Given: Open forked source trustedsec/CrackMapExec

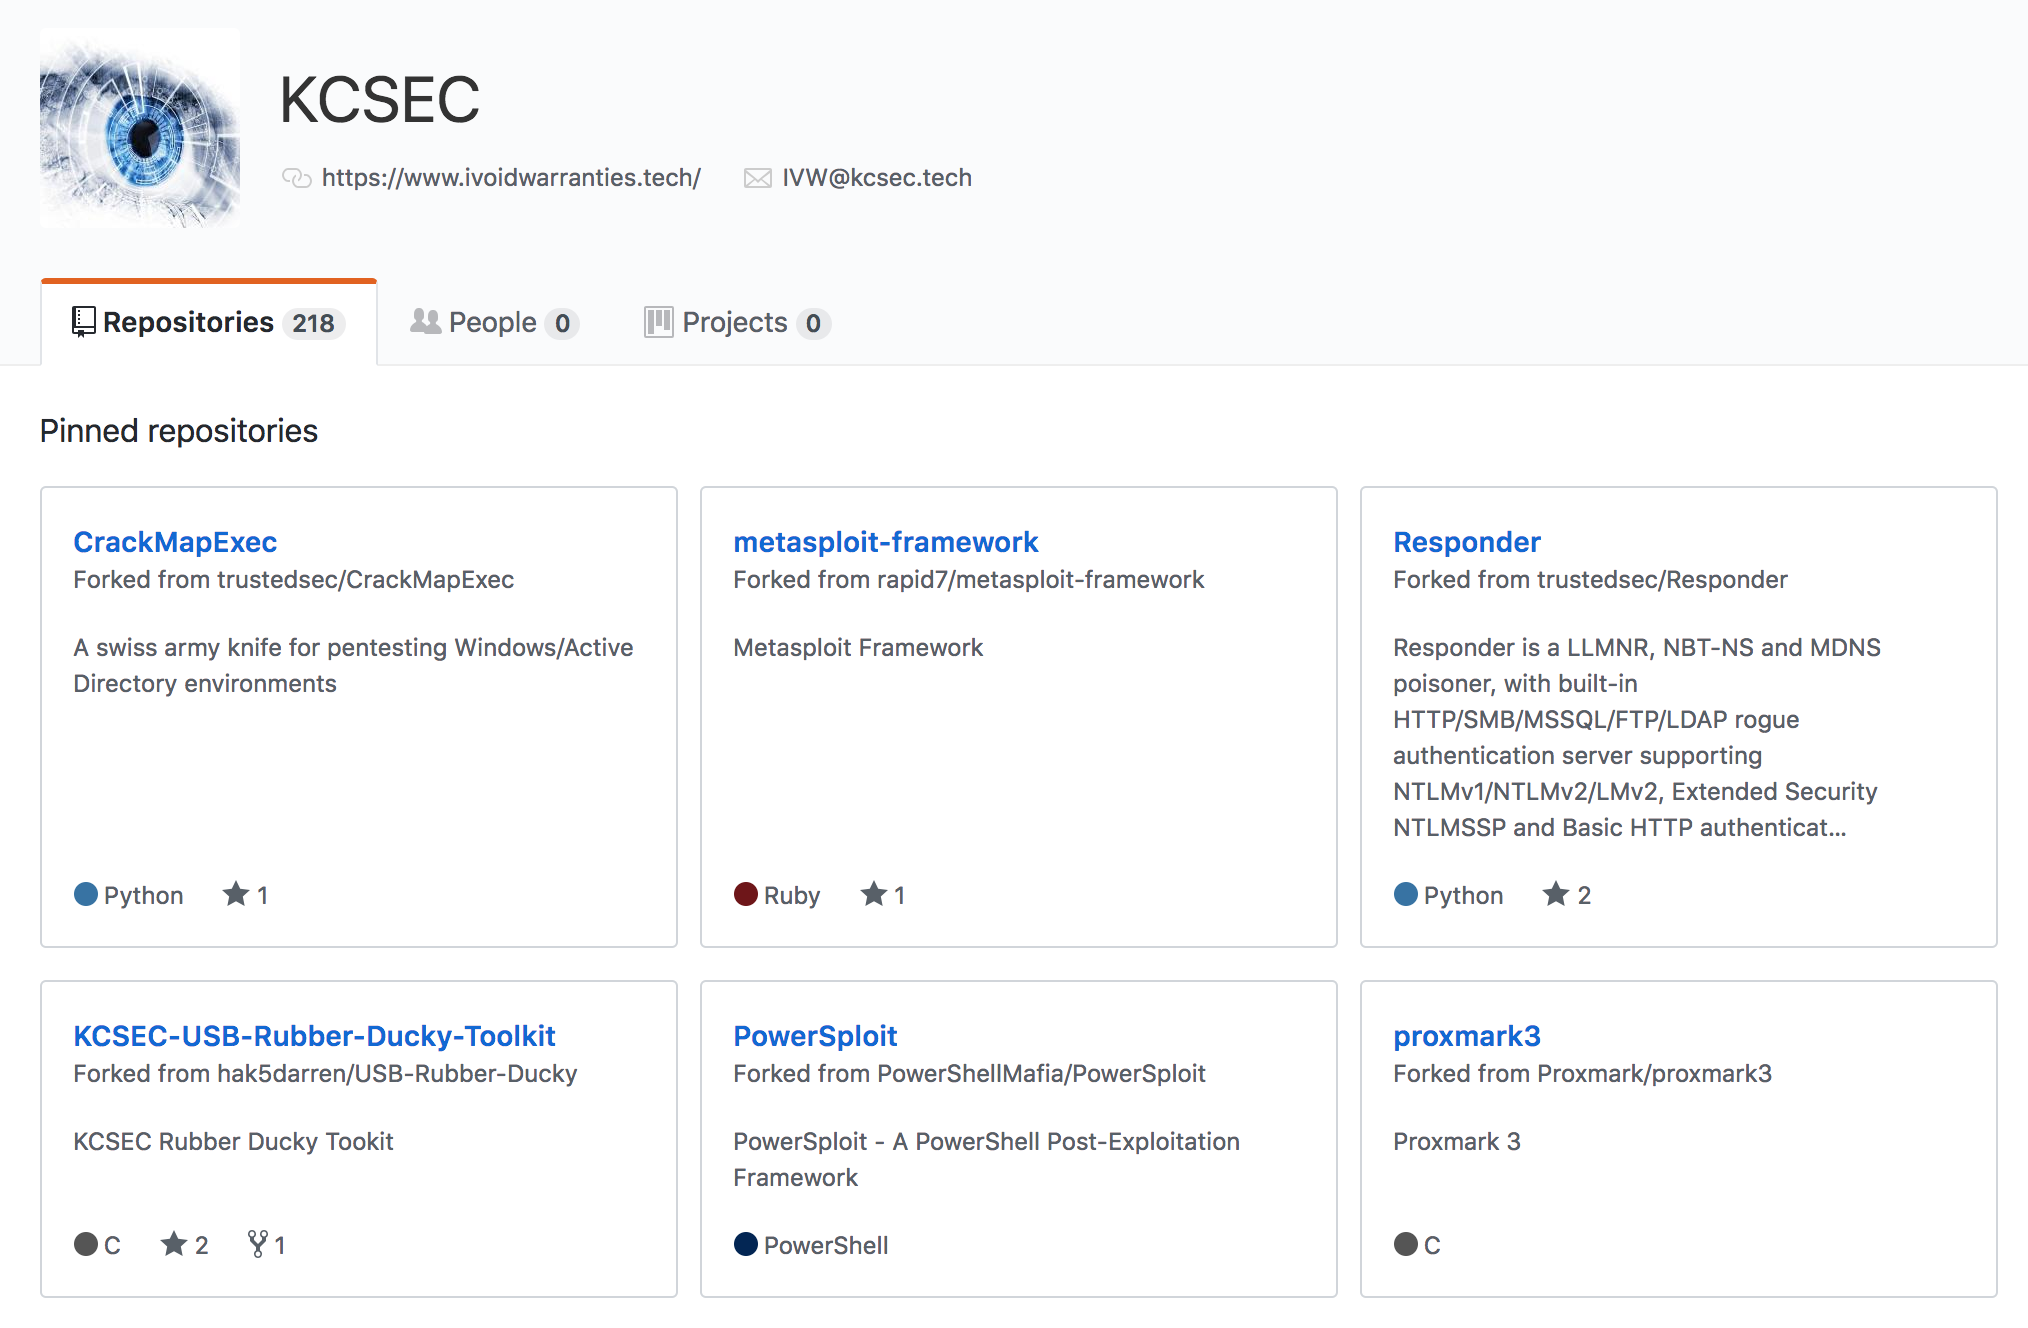Looking at the screenshot, I should tap(365, 580).
